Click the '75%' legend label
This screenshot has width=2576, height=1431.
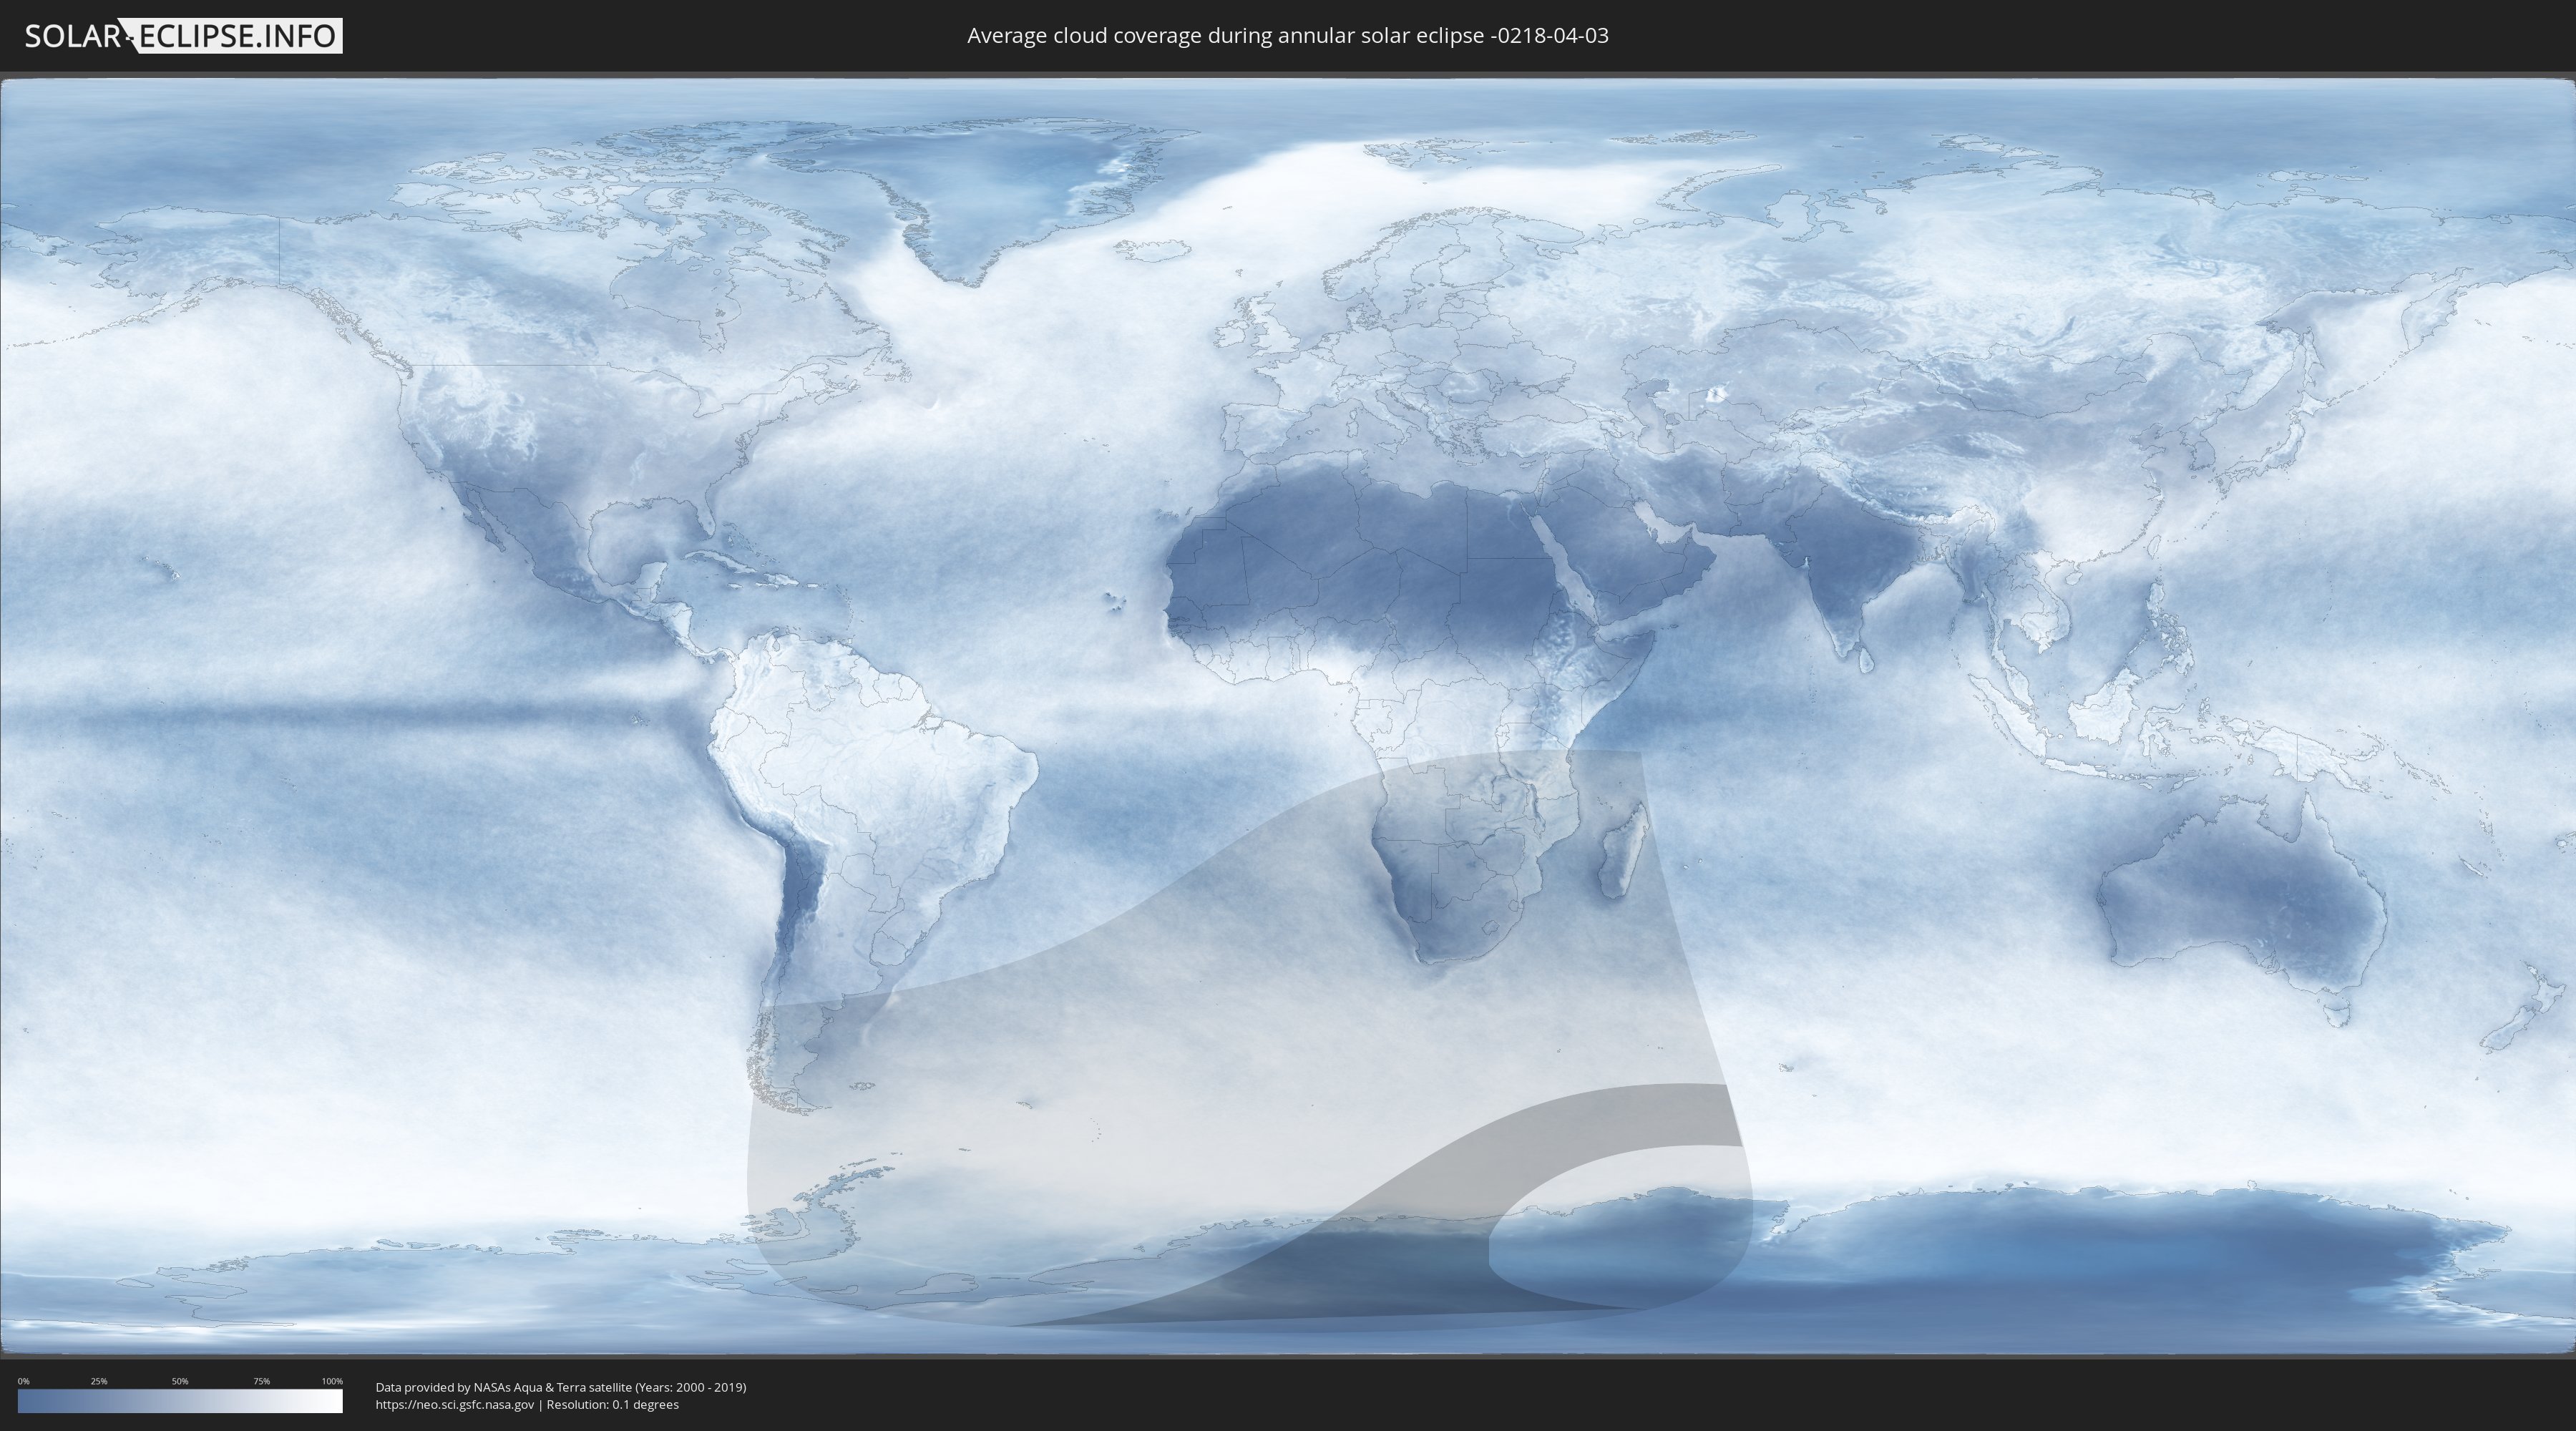pos(261,1381)
